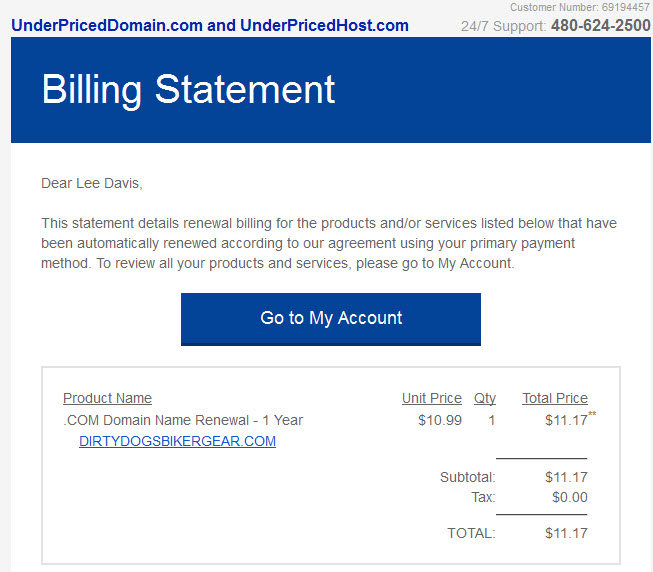Click the Qty column header
This screenshot has width=653, height=572.
(x=485, y=398)
